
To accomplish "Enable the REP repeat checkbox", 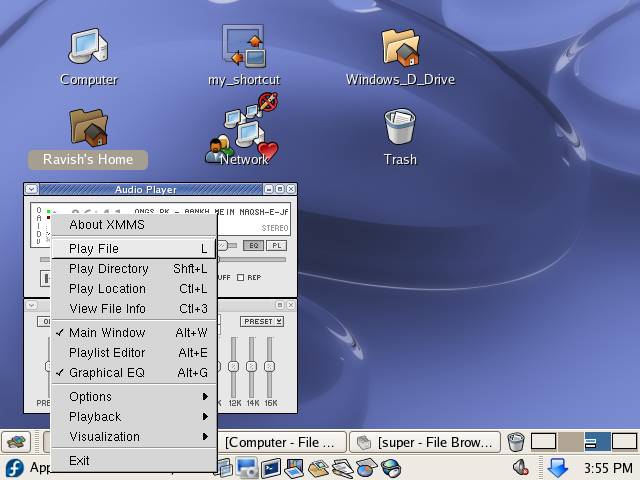I will (241, 278).
